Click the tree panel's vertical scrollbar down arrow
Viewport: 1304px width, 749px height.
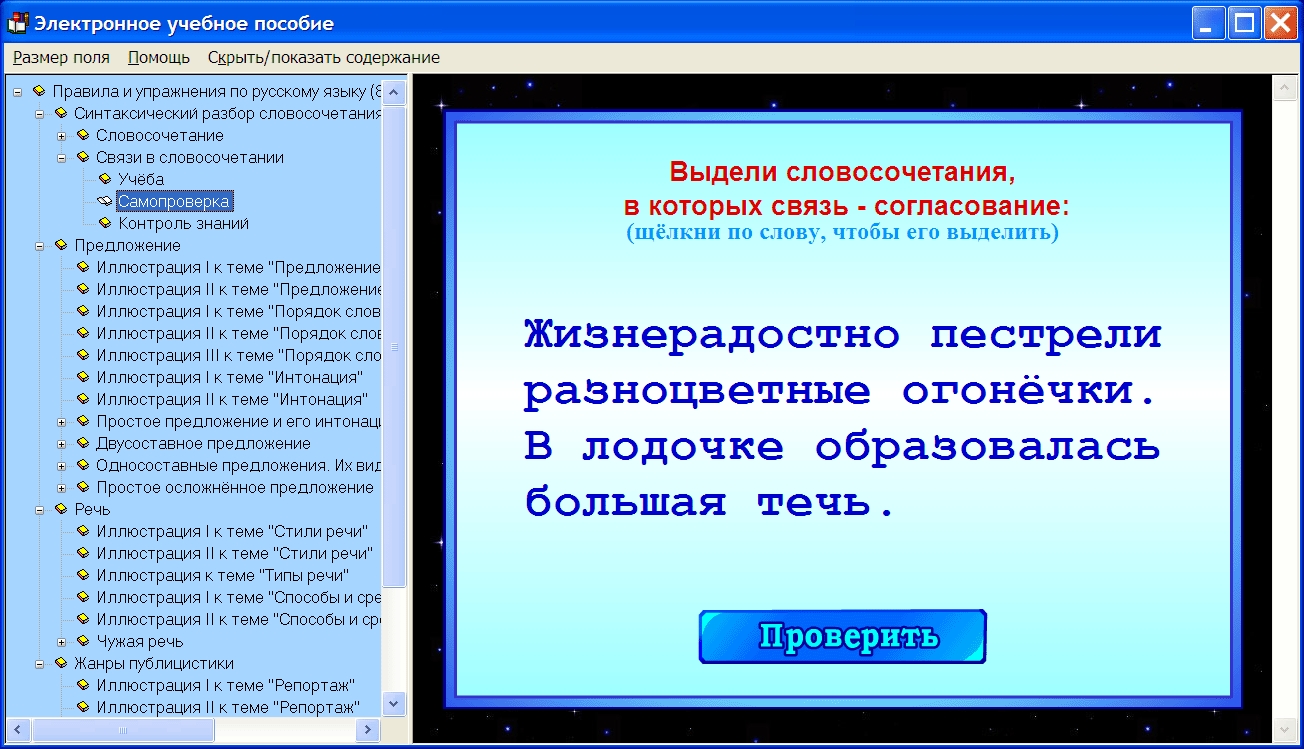[x=395, y=704]
